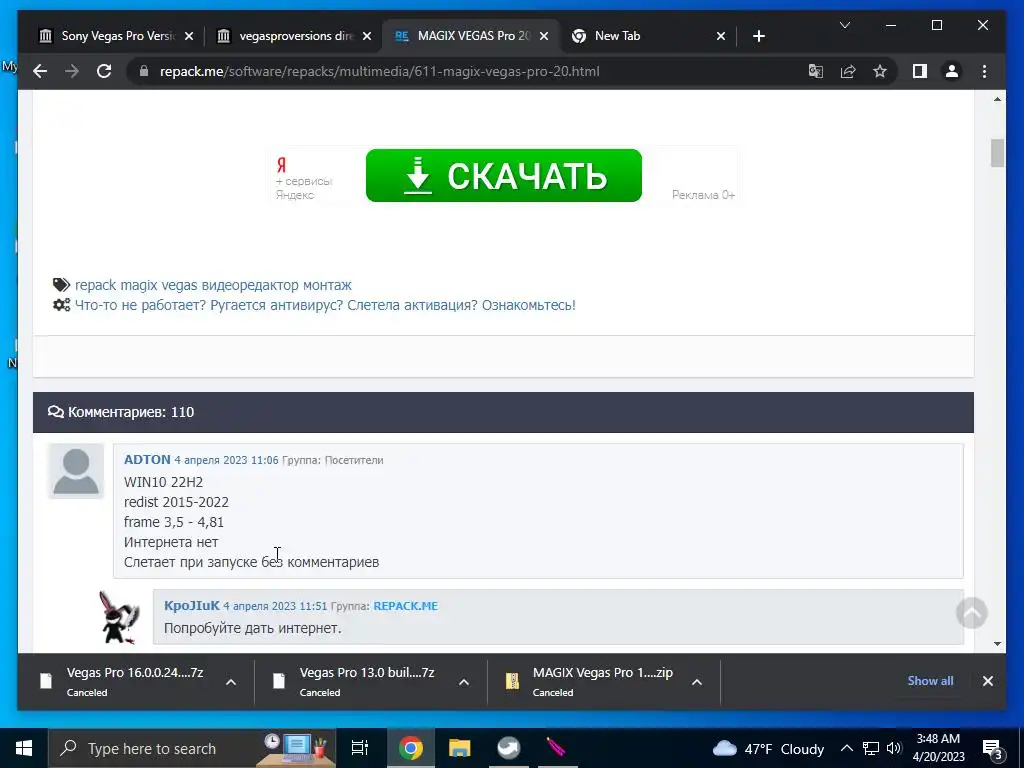Click KpoJIuK's rabbit avatar

119,617
